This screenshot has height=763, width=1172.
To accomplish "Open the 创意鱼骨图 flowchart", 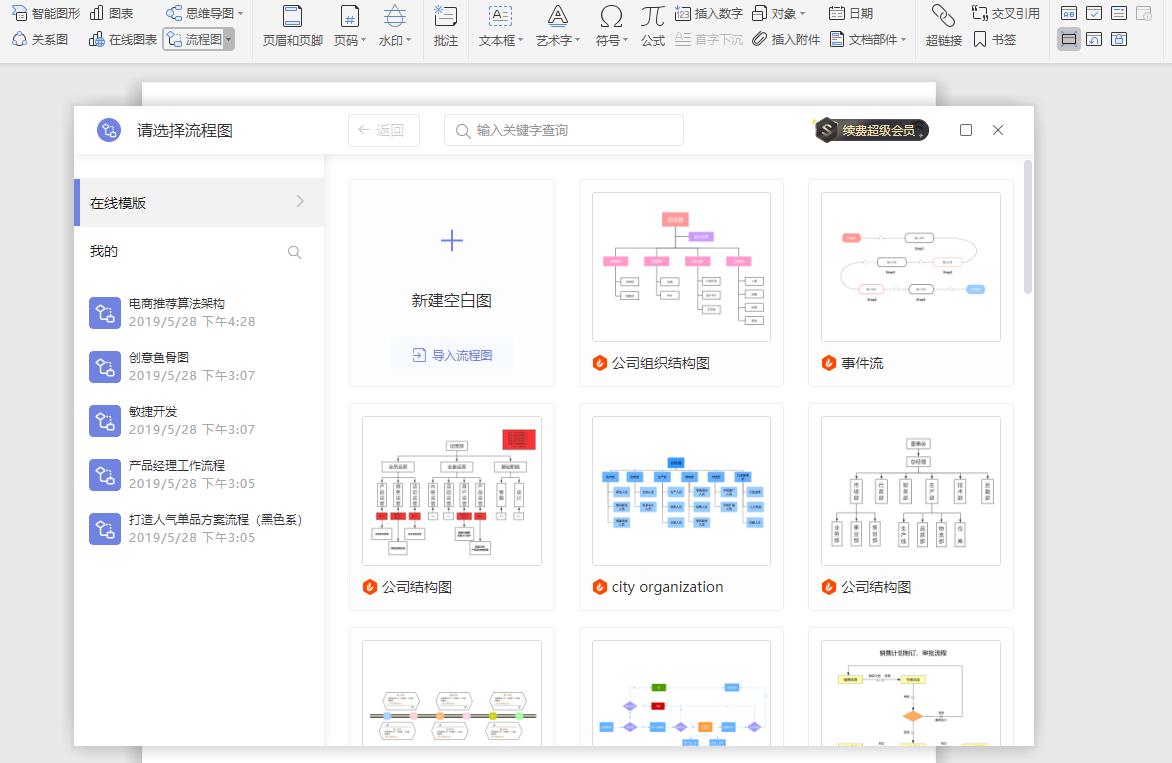I will coord(197,366).
